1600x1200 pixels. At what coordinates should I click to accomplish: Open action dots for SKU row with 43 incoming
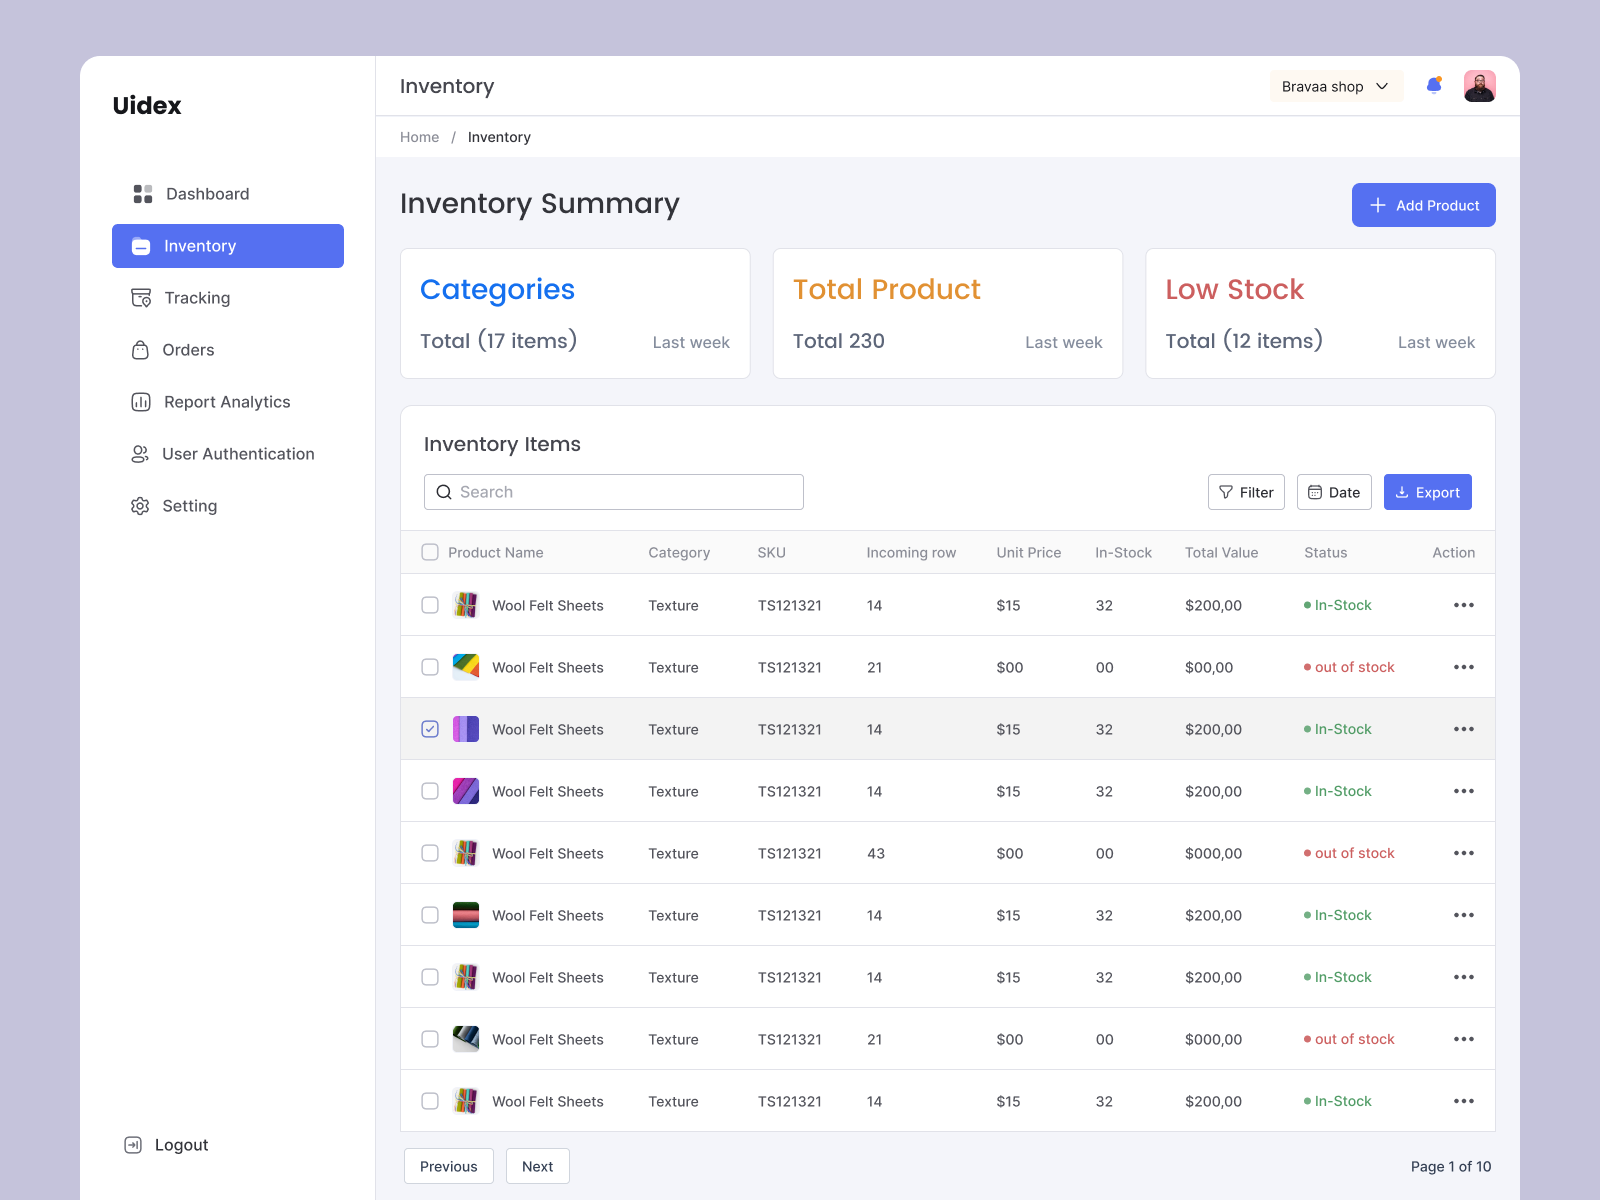tap(1464, 853)
